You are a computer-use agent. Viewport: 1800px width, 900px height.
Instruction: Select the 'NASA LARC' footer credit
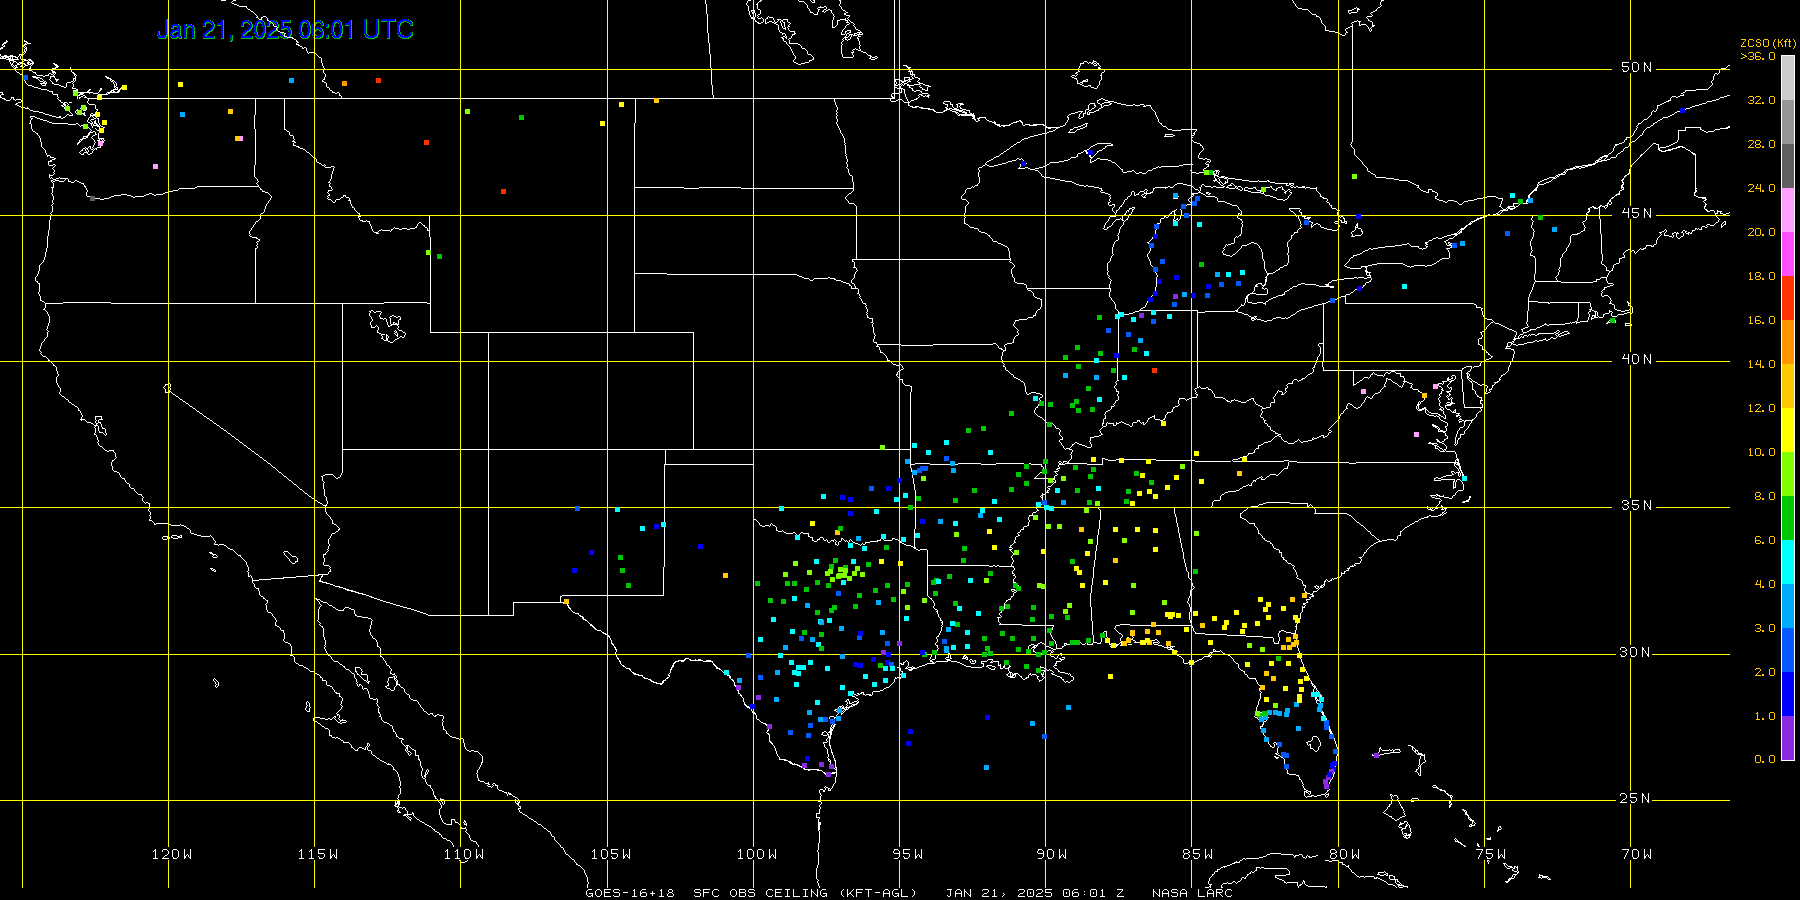[x=1192, y=893]
